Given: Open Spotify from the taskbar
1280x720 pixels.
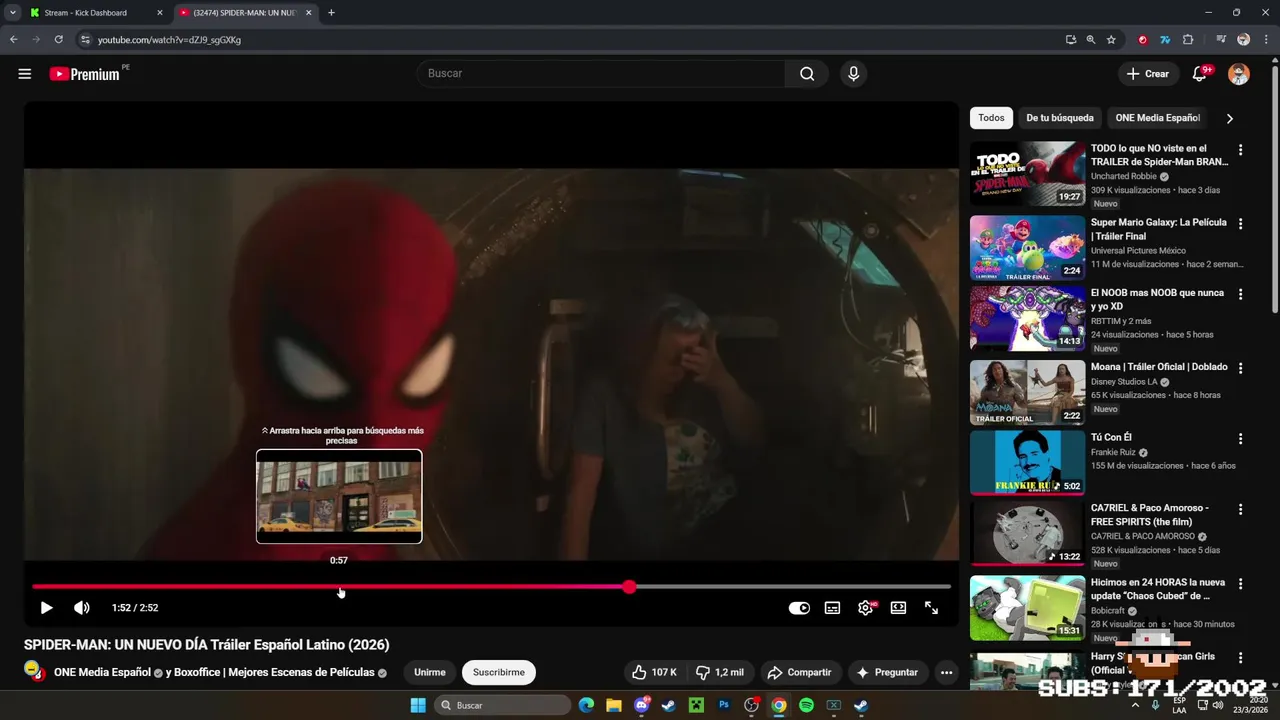Looking at the screenshot, I should click(806, 705).
